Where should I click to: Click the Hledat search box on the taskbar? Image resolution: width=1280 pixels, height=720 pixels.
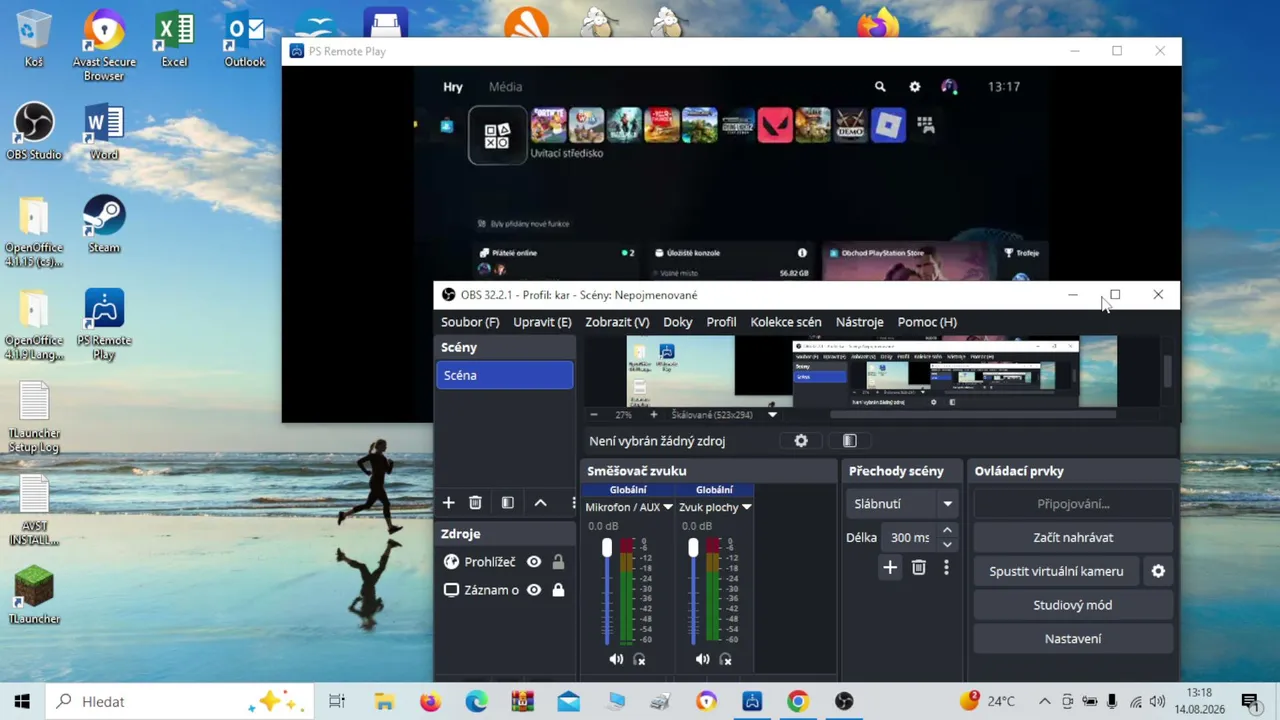(x=181, y=702)
